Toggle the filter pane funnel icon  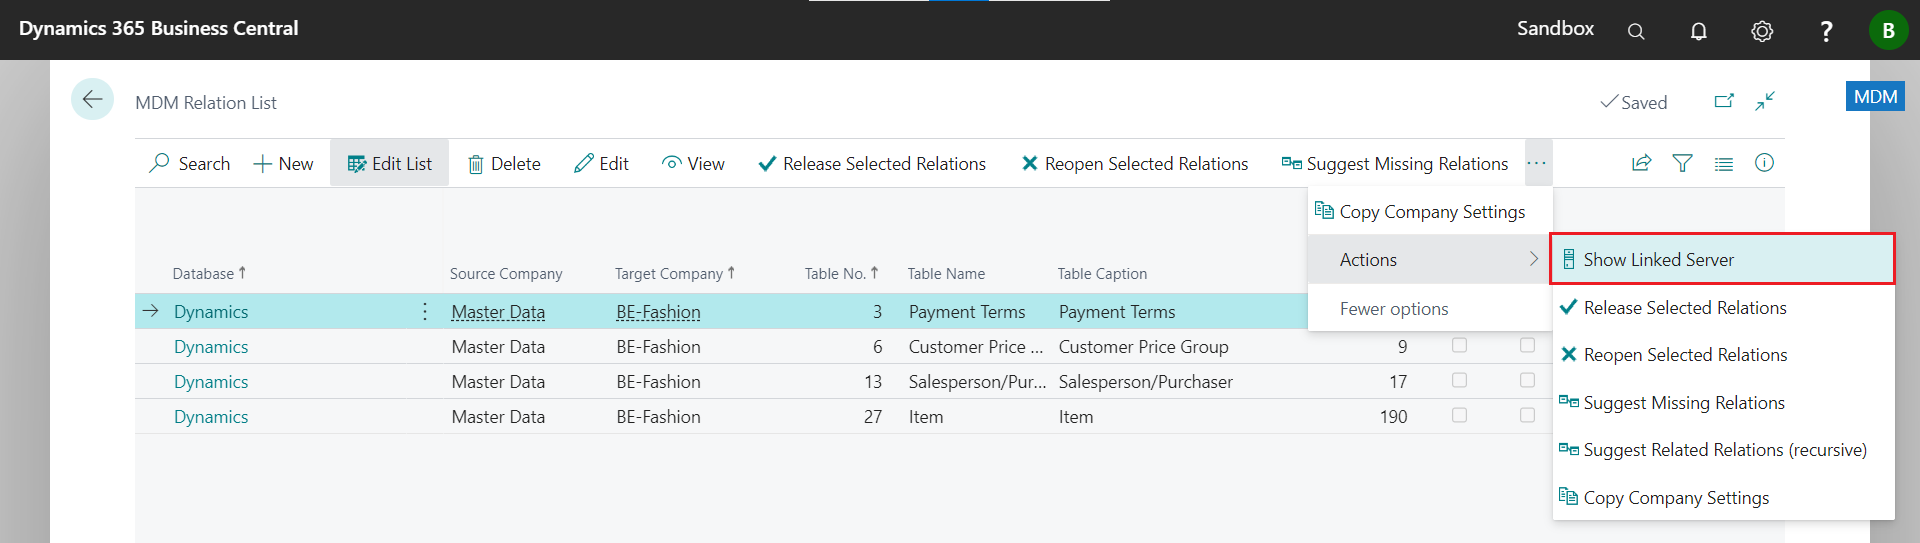pos(1683,163)
